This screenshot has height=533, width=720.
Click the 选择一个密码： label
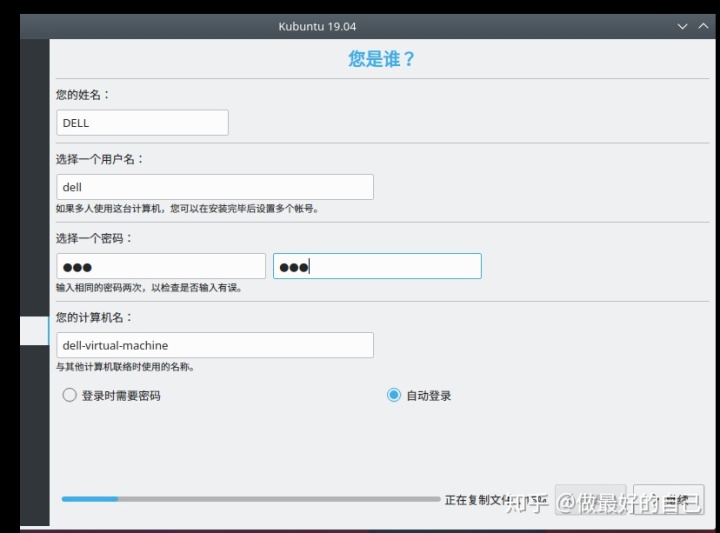click(94, 238)
